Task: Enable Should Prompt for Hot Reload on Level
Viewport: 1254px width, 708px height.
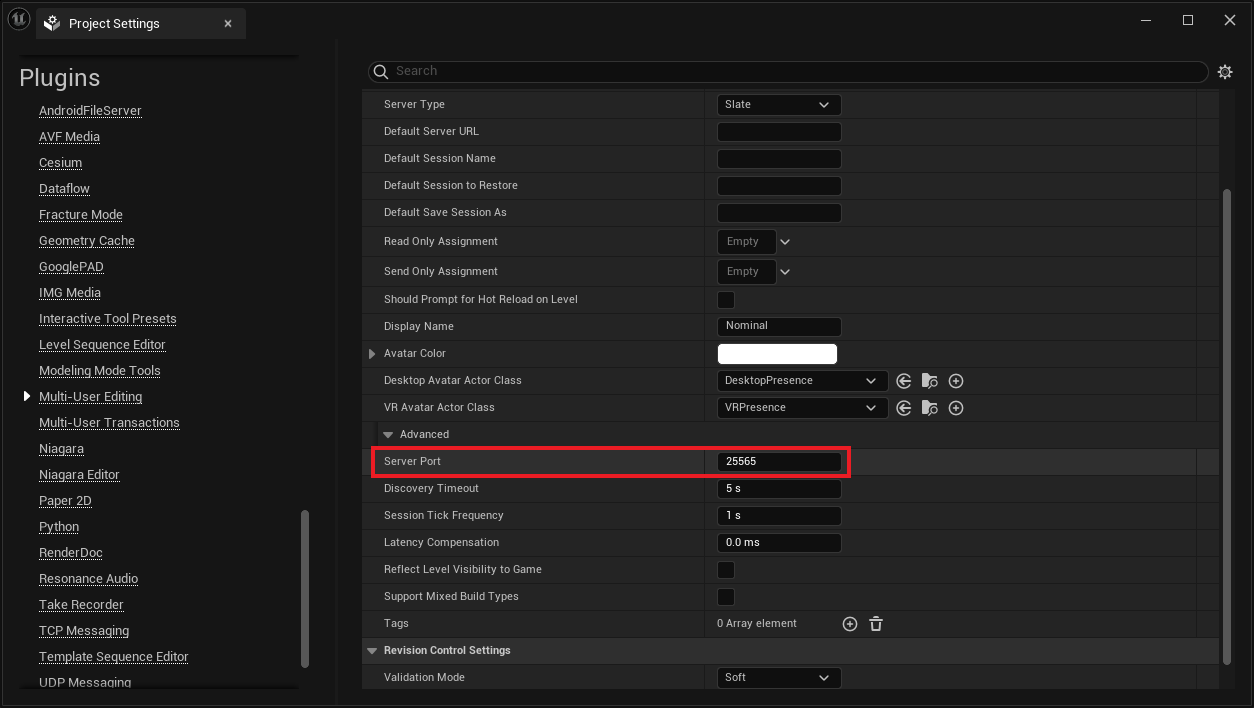Action: [726, 300]
